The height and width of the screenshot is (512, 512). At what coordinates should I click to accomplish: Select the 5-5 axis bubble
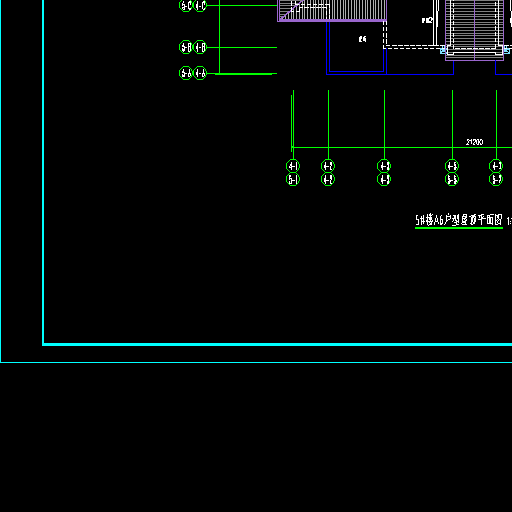(452, 179)
